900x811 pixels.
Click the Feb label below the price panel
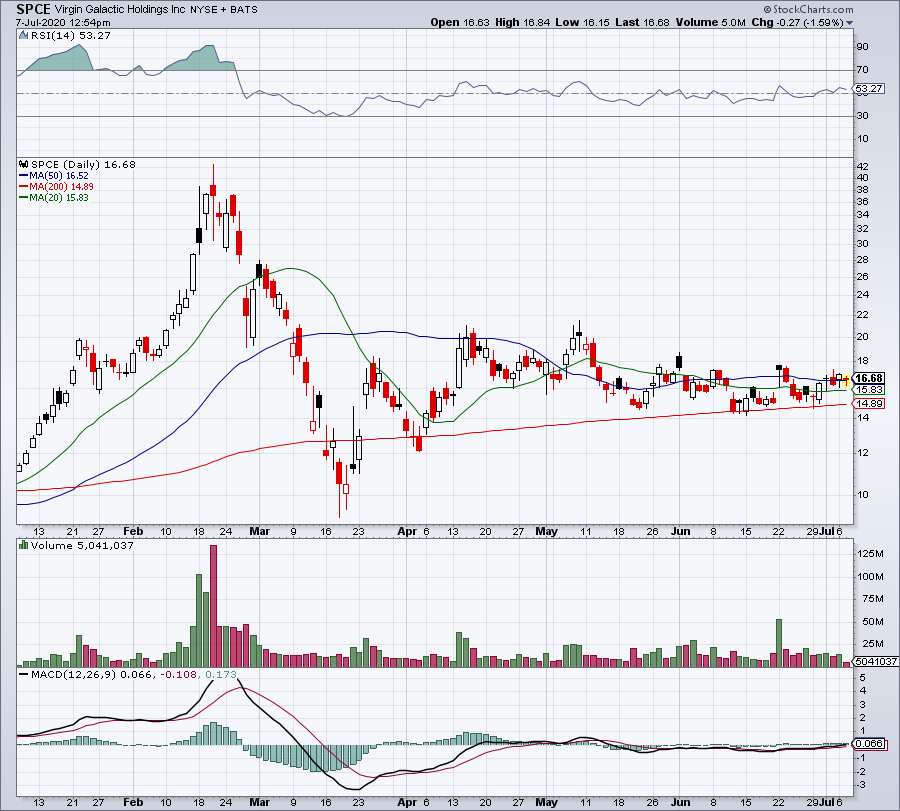[133, 531]
